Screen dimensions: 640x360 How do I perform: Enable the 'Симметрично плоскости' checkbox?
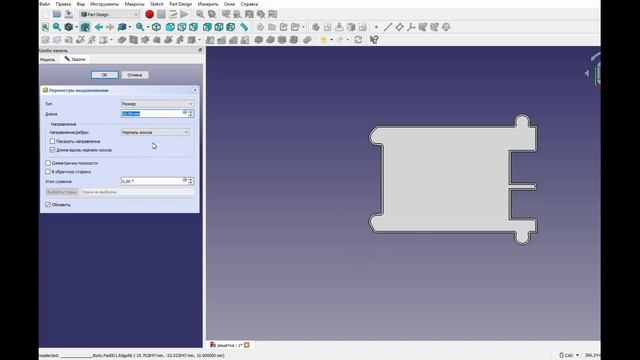48,163
